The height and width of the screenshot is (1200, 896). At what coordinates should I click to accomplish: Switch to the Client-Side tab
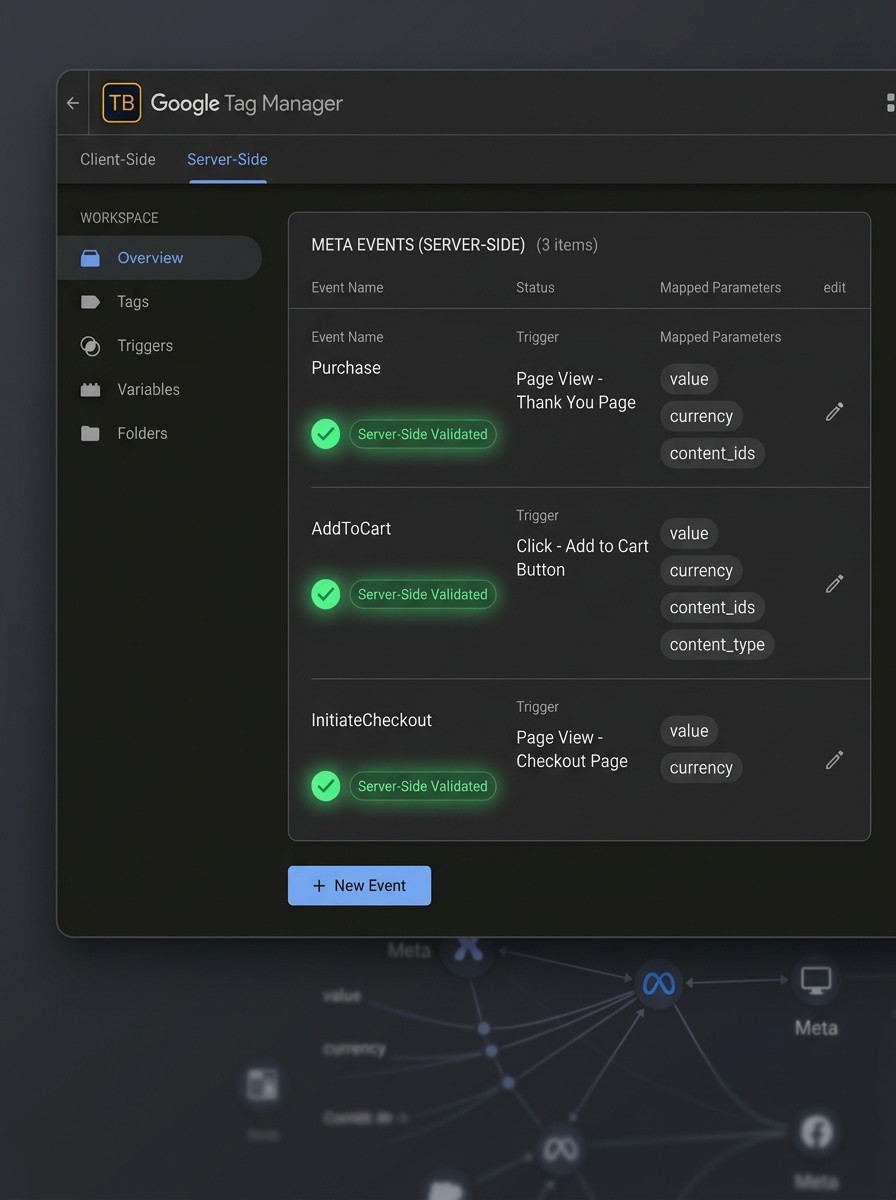pyautogui.click(x=118, y=159)
